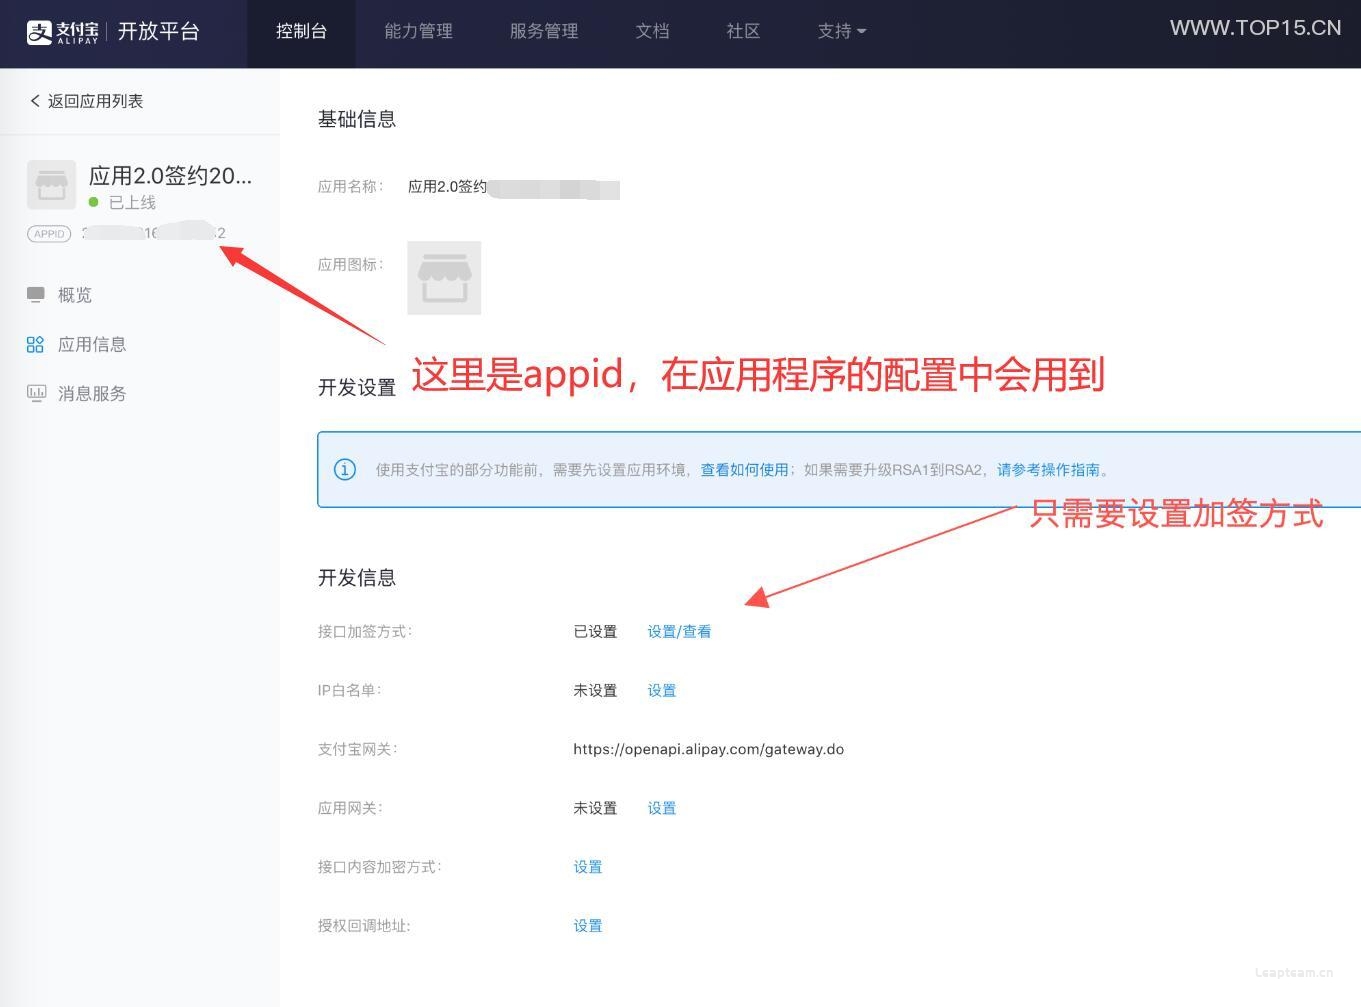Switch to the 社区 tab
Screen dimensions: 1361x1007
pos(743,32)
